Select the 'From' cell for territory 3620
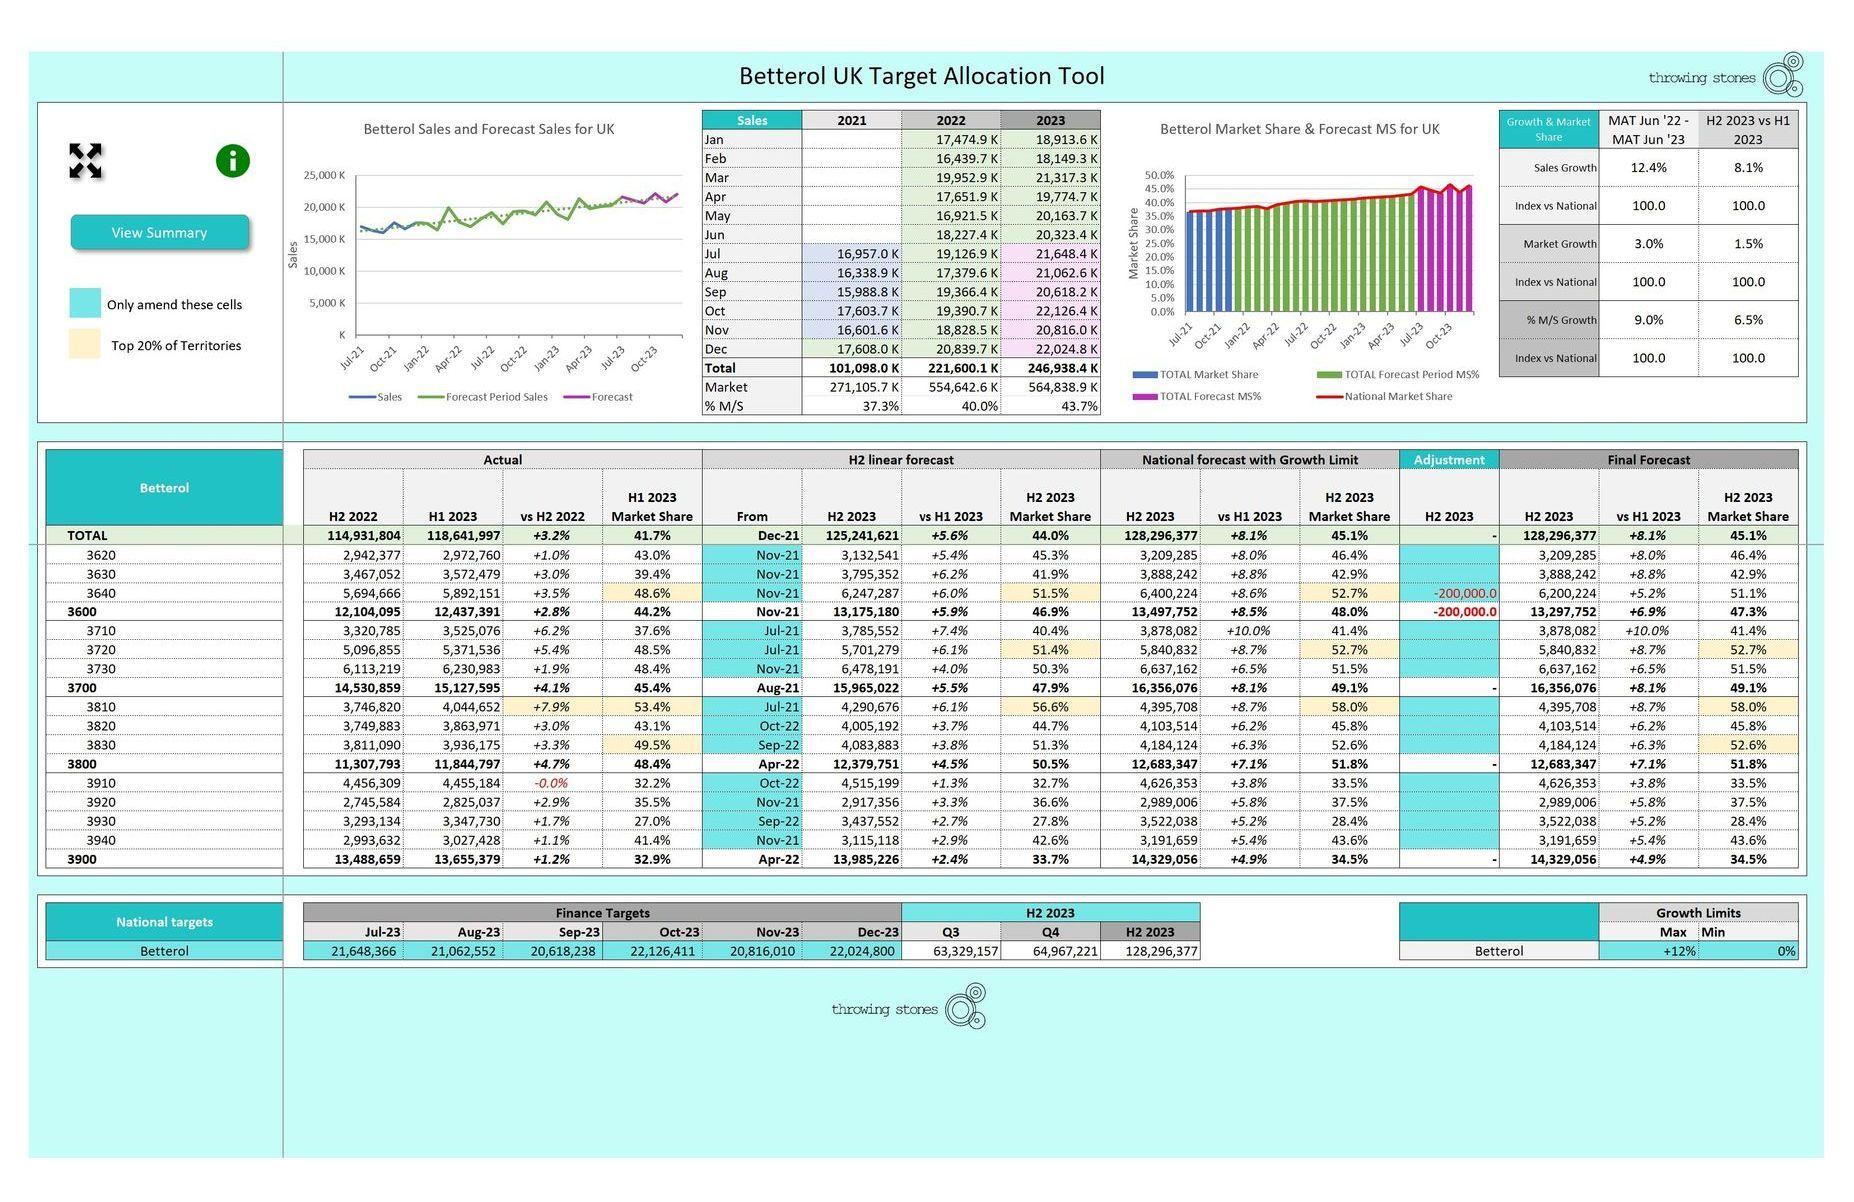 coord(752,555)
